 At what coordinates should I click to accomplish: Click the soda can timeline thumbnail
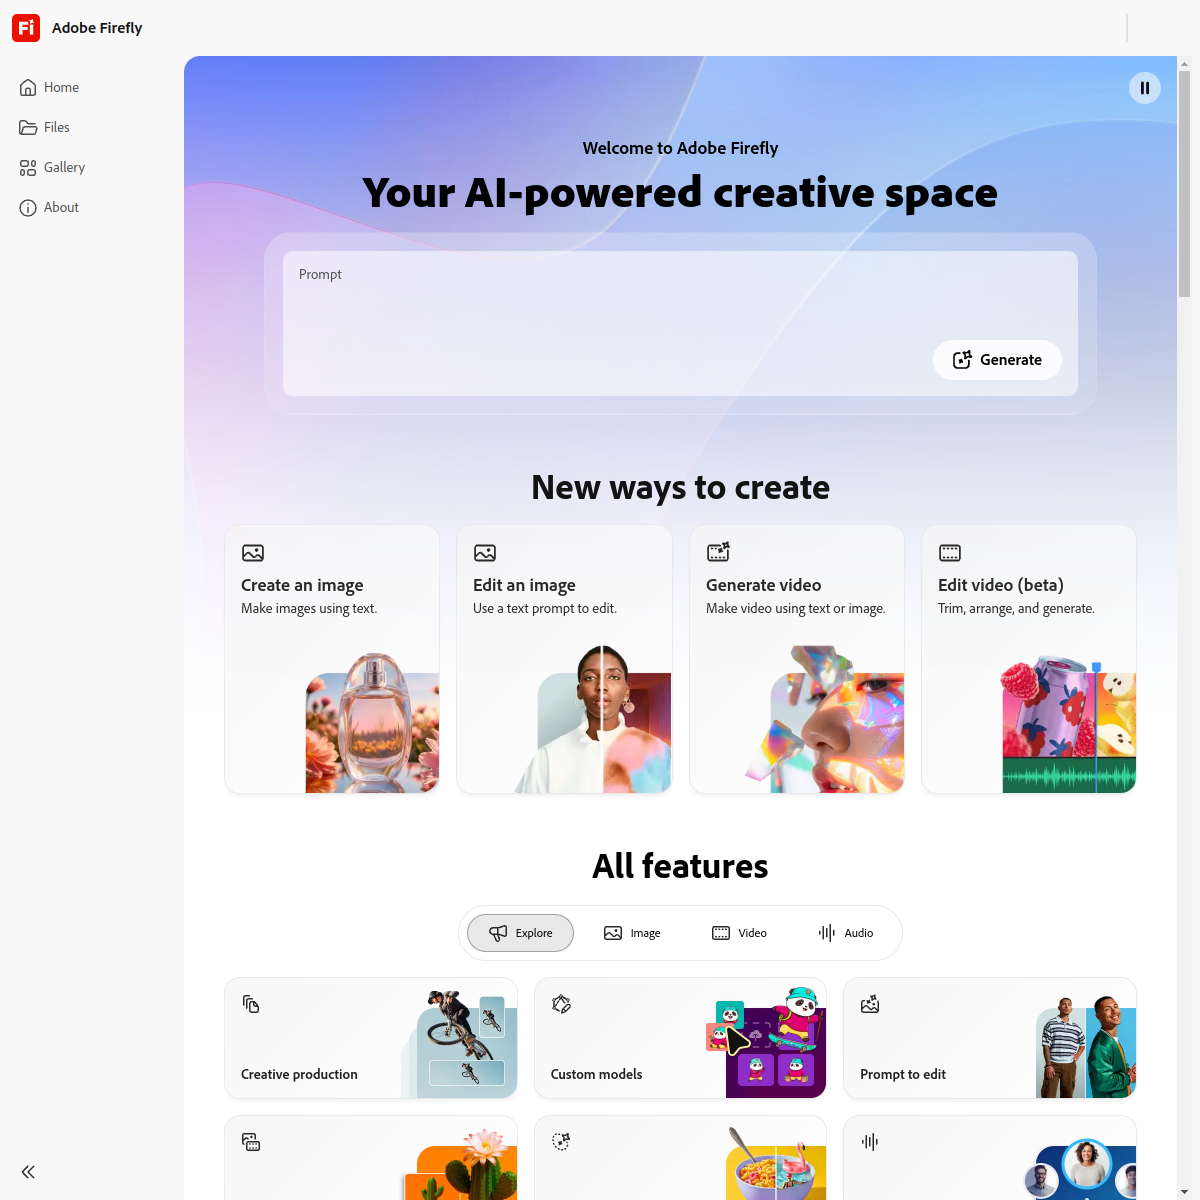(1069, 725)
